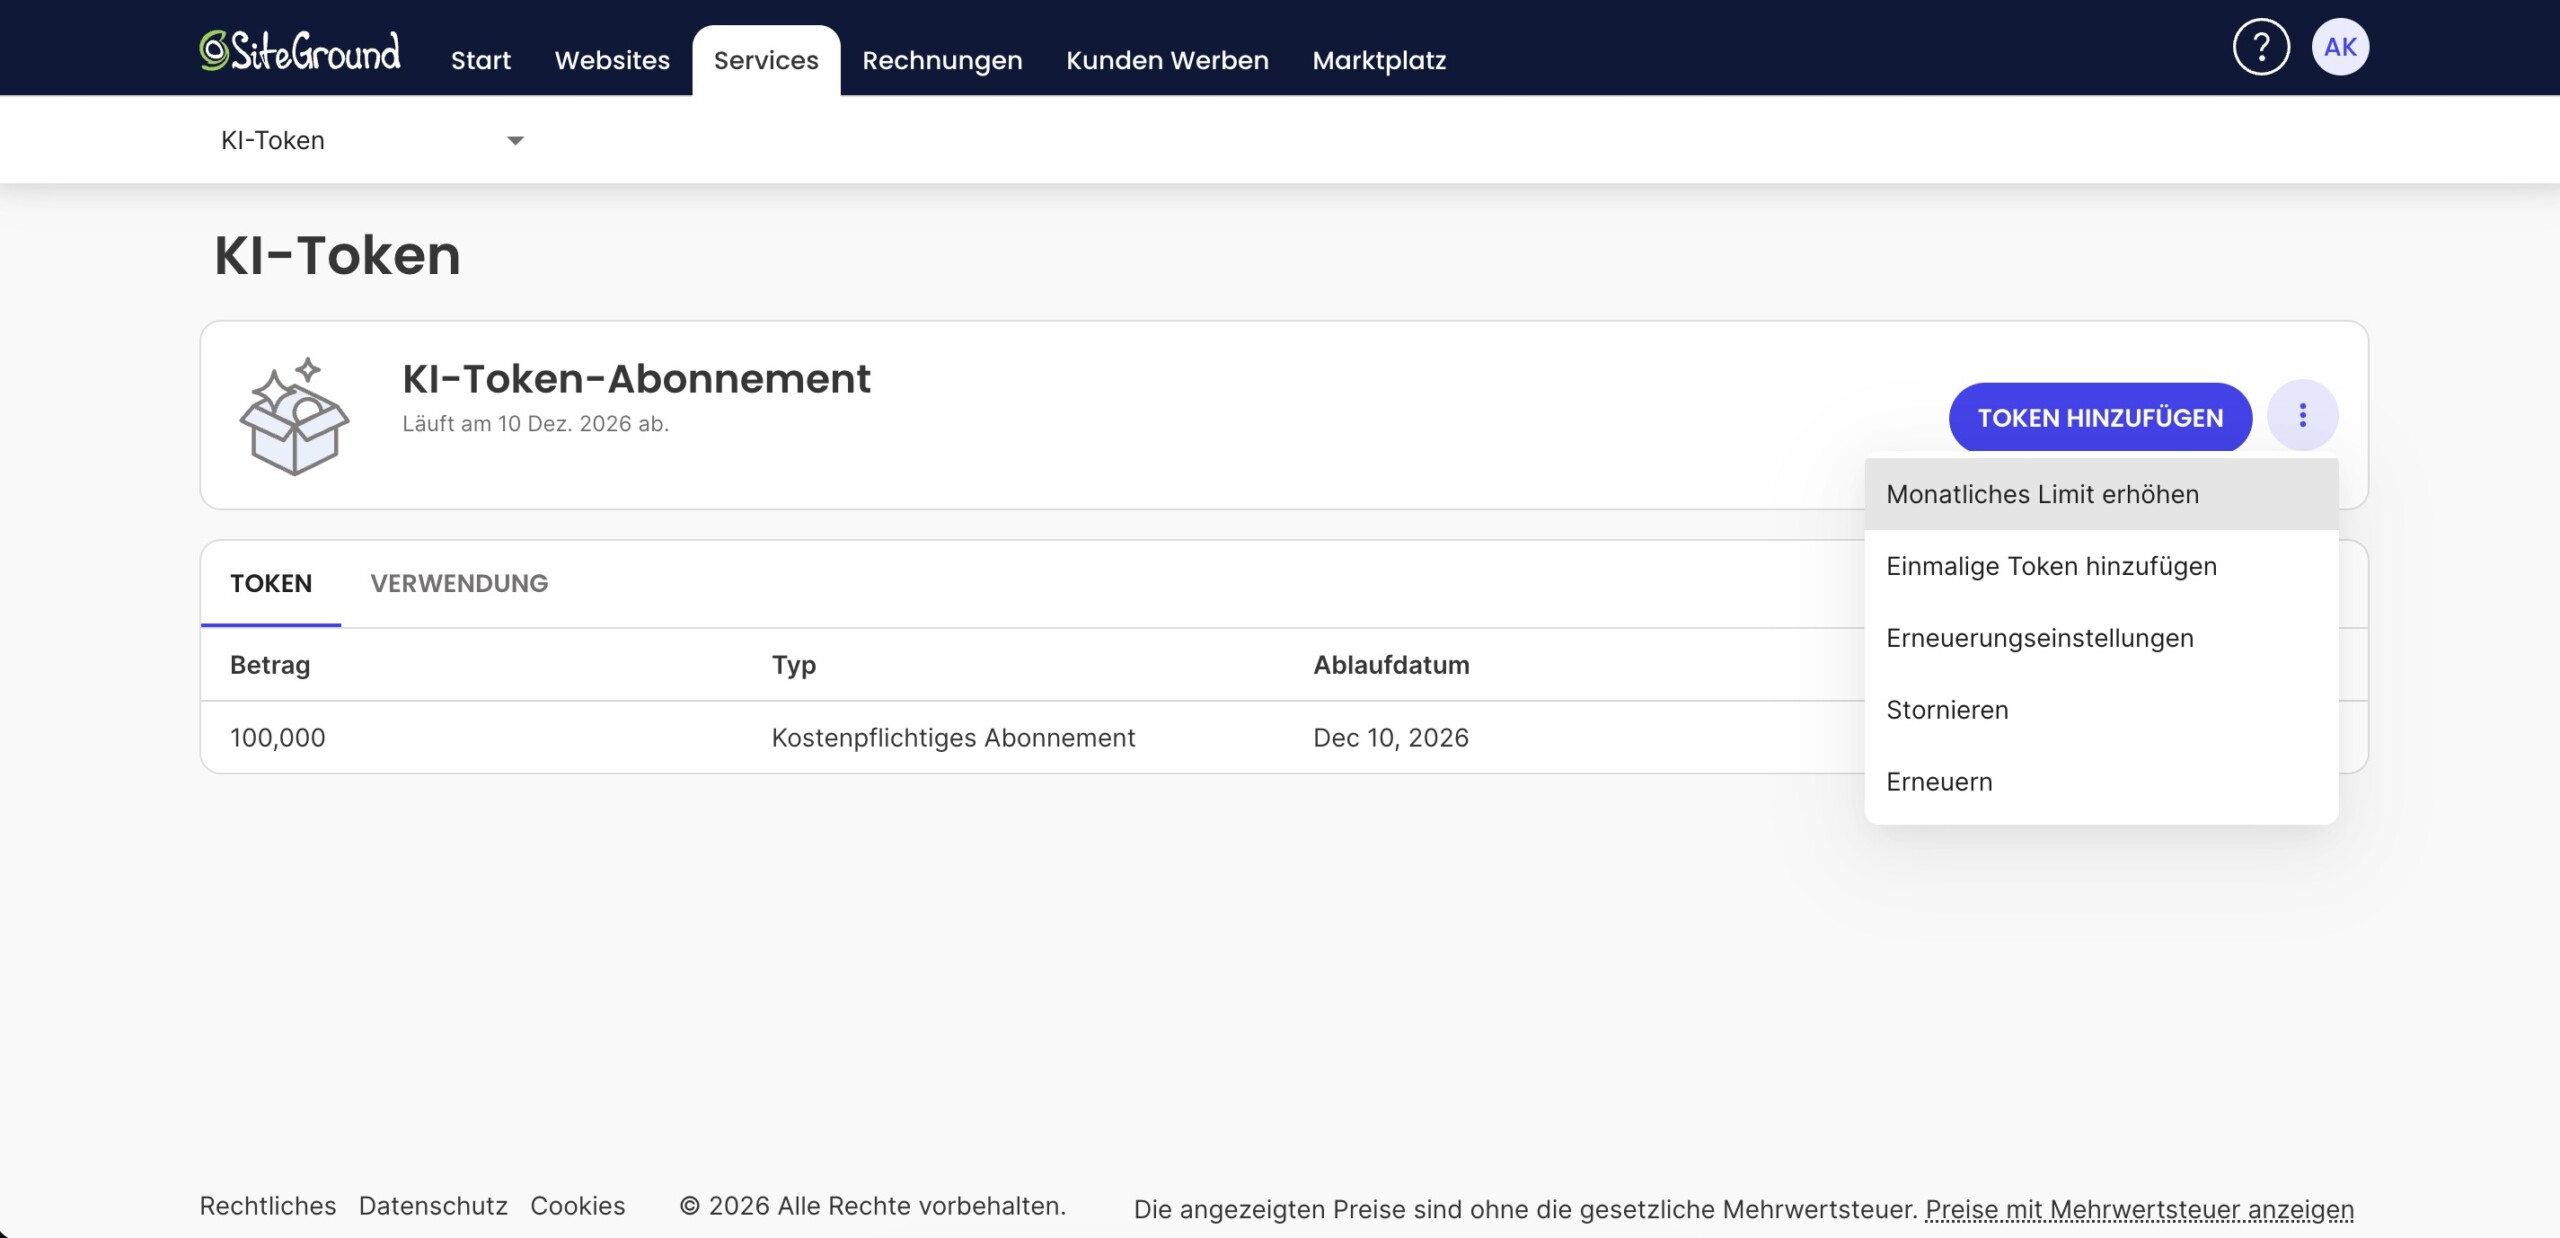Click the KI-Token page title

tap(337, 255)
